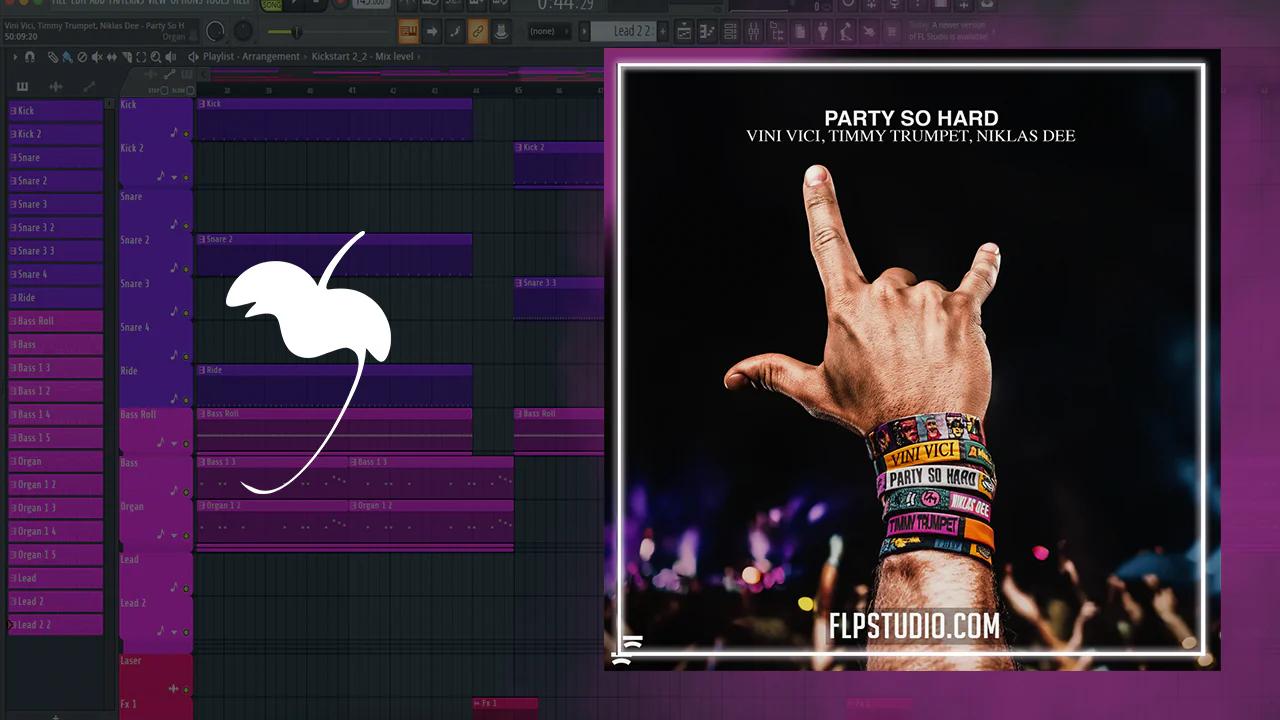Show pattern clips in the picker panel

click(x=23, y=86)
